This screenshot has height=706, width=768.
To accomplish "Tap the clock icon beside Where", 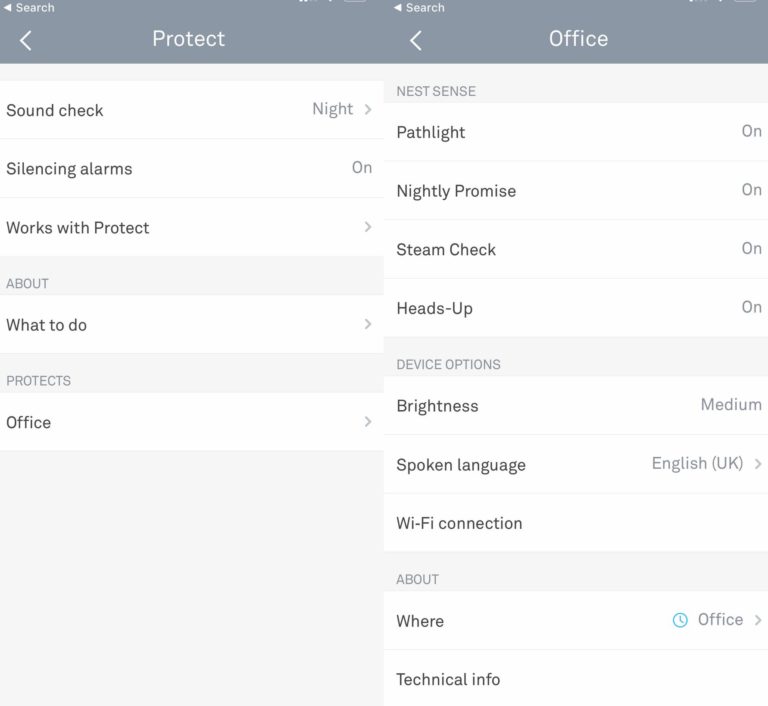I will coord(680,620).
